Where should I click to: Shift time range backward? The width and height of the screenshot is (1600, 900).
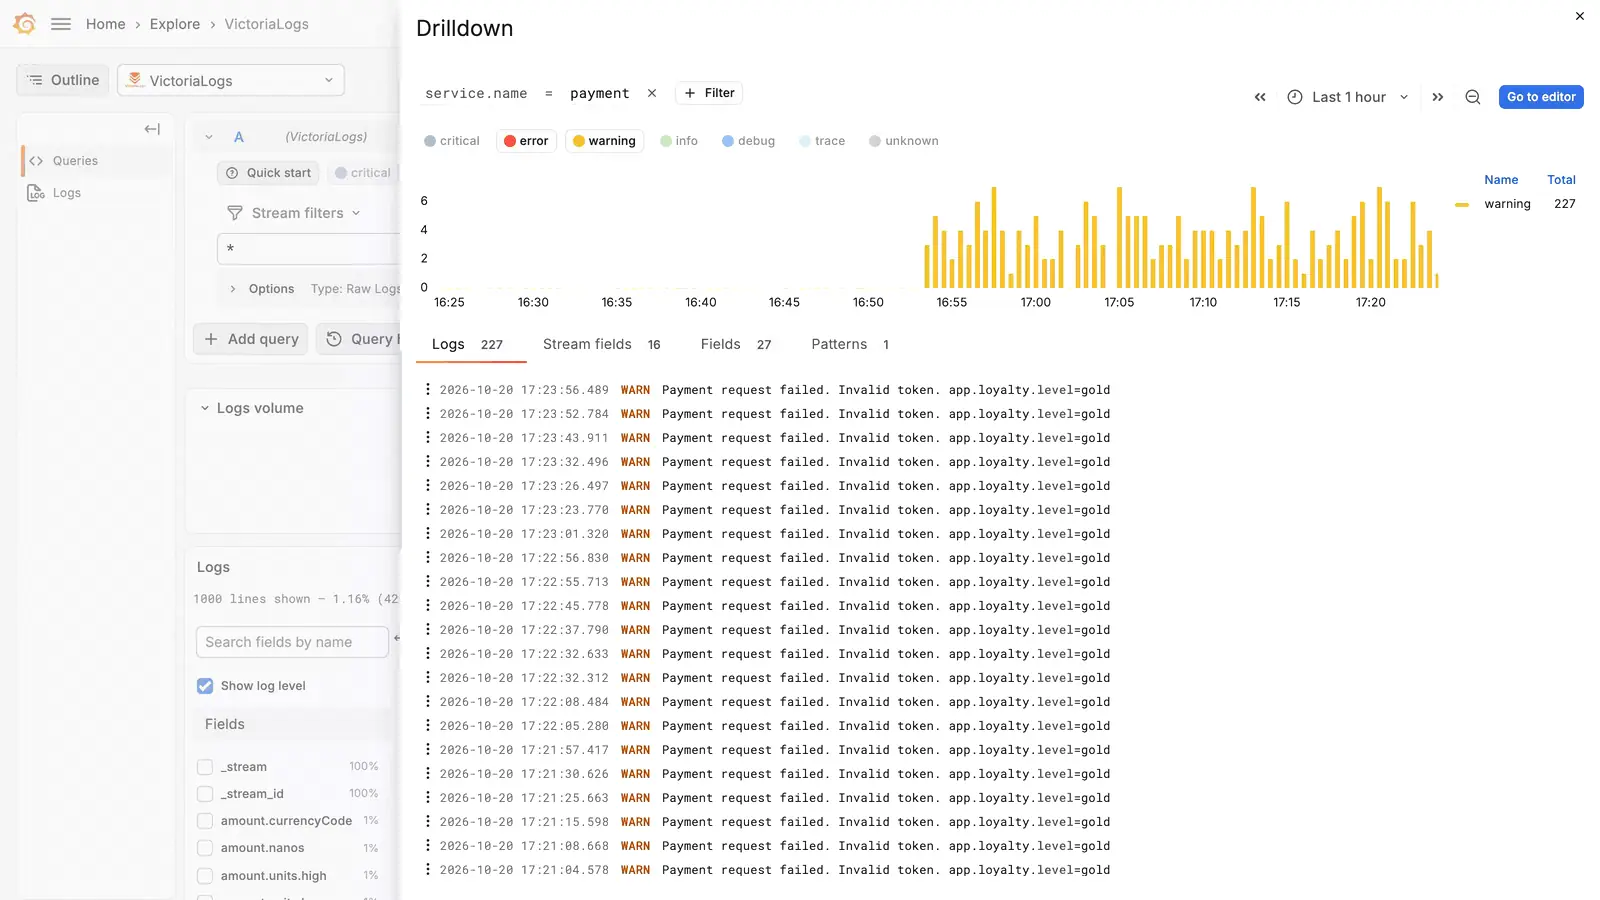[1260, 97]
